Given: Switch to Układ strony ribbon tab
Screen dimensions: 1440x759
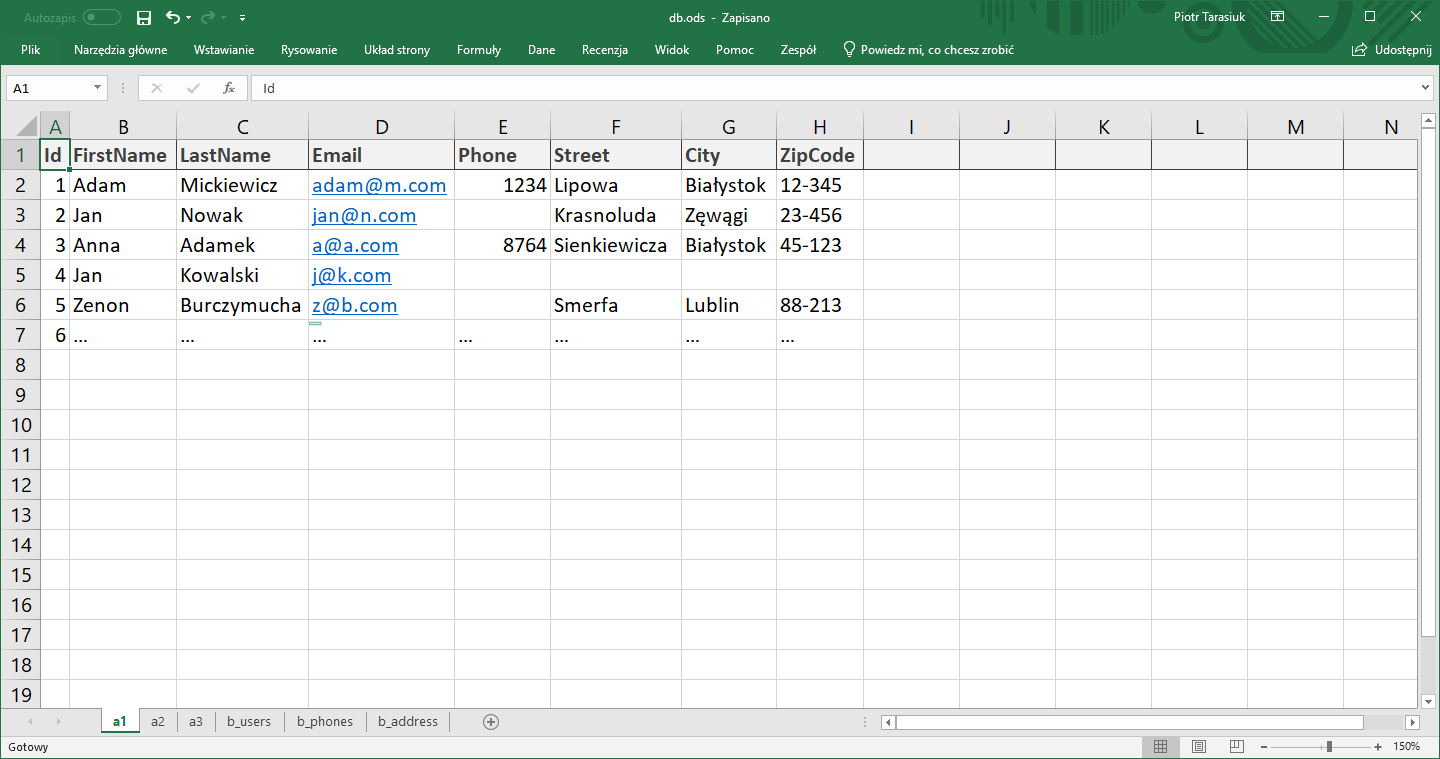Looking at the screenshot, I should pos(397,50).
